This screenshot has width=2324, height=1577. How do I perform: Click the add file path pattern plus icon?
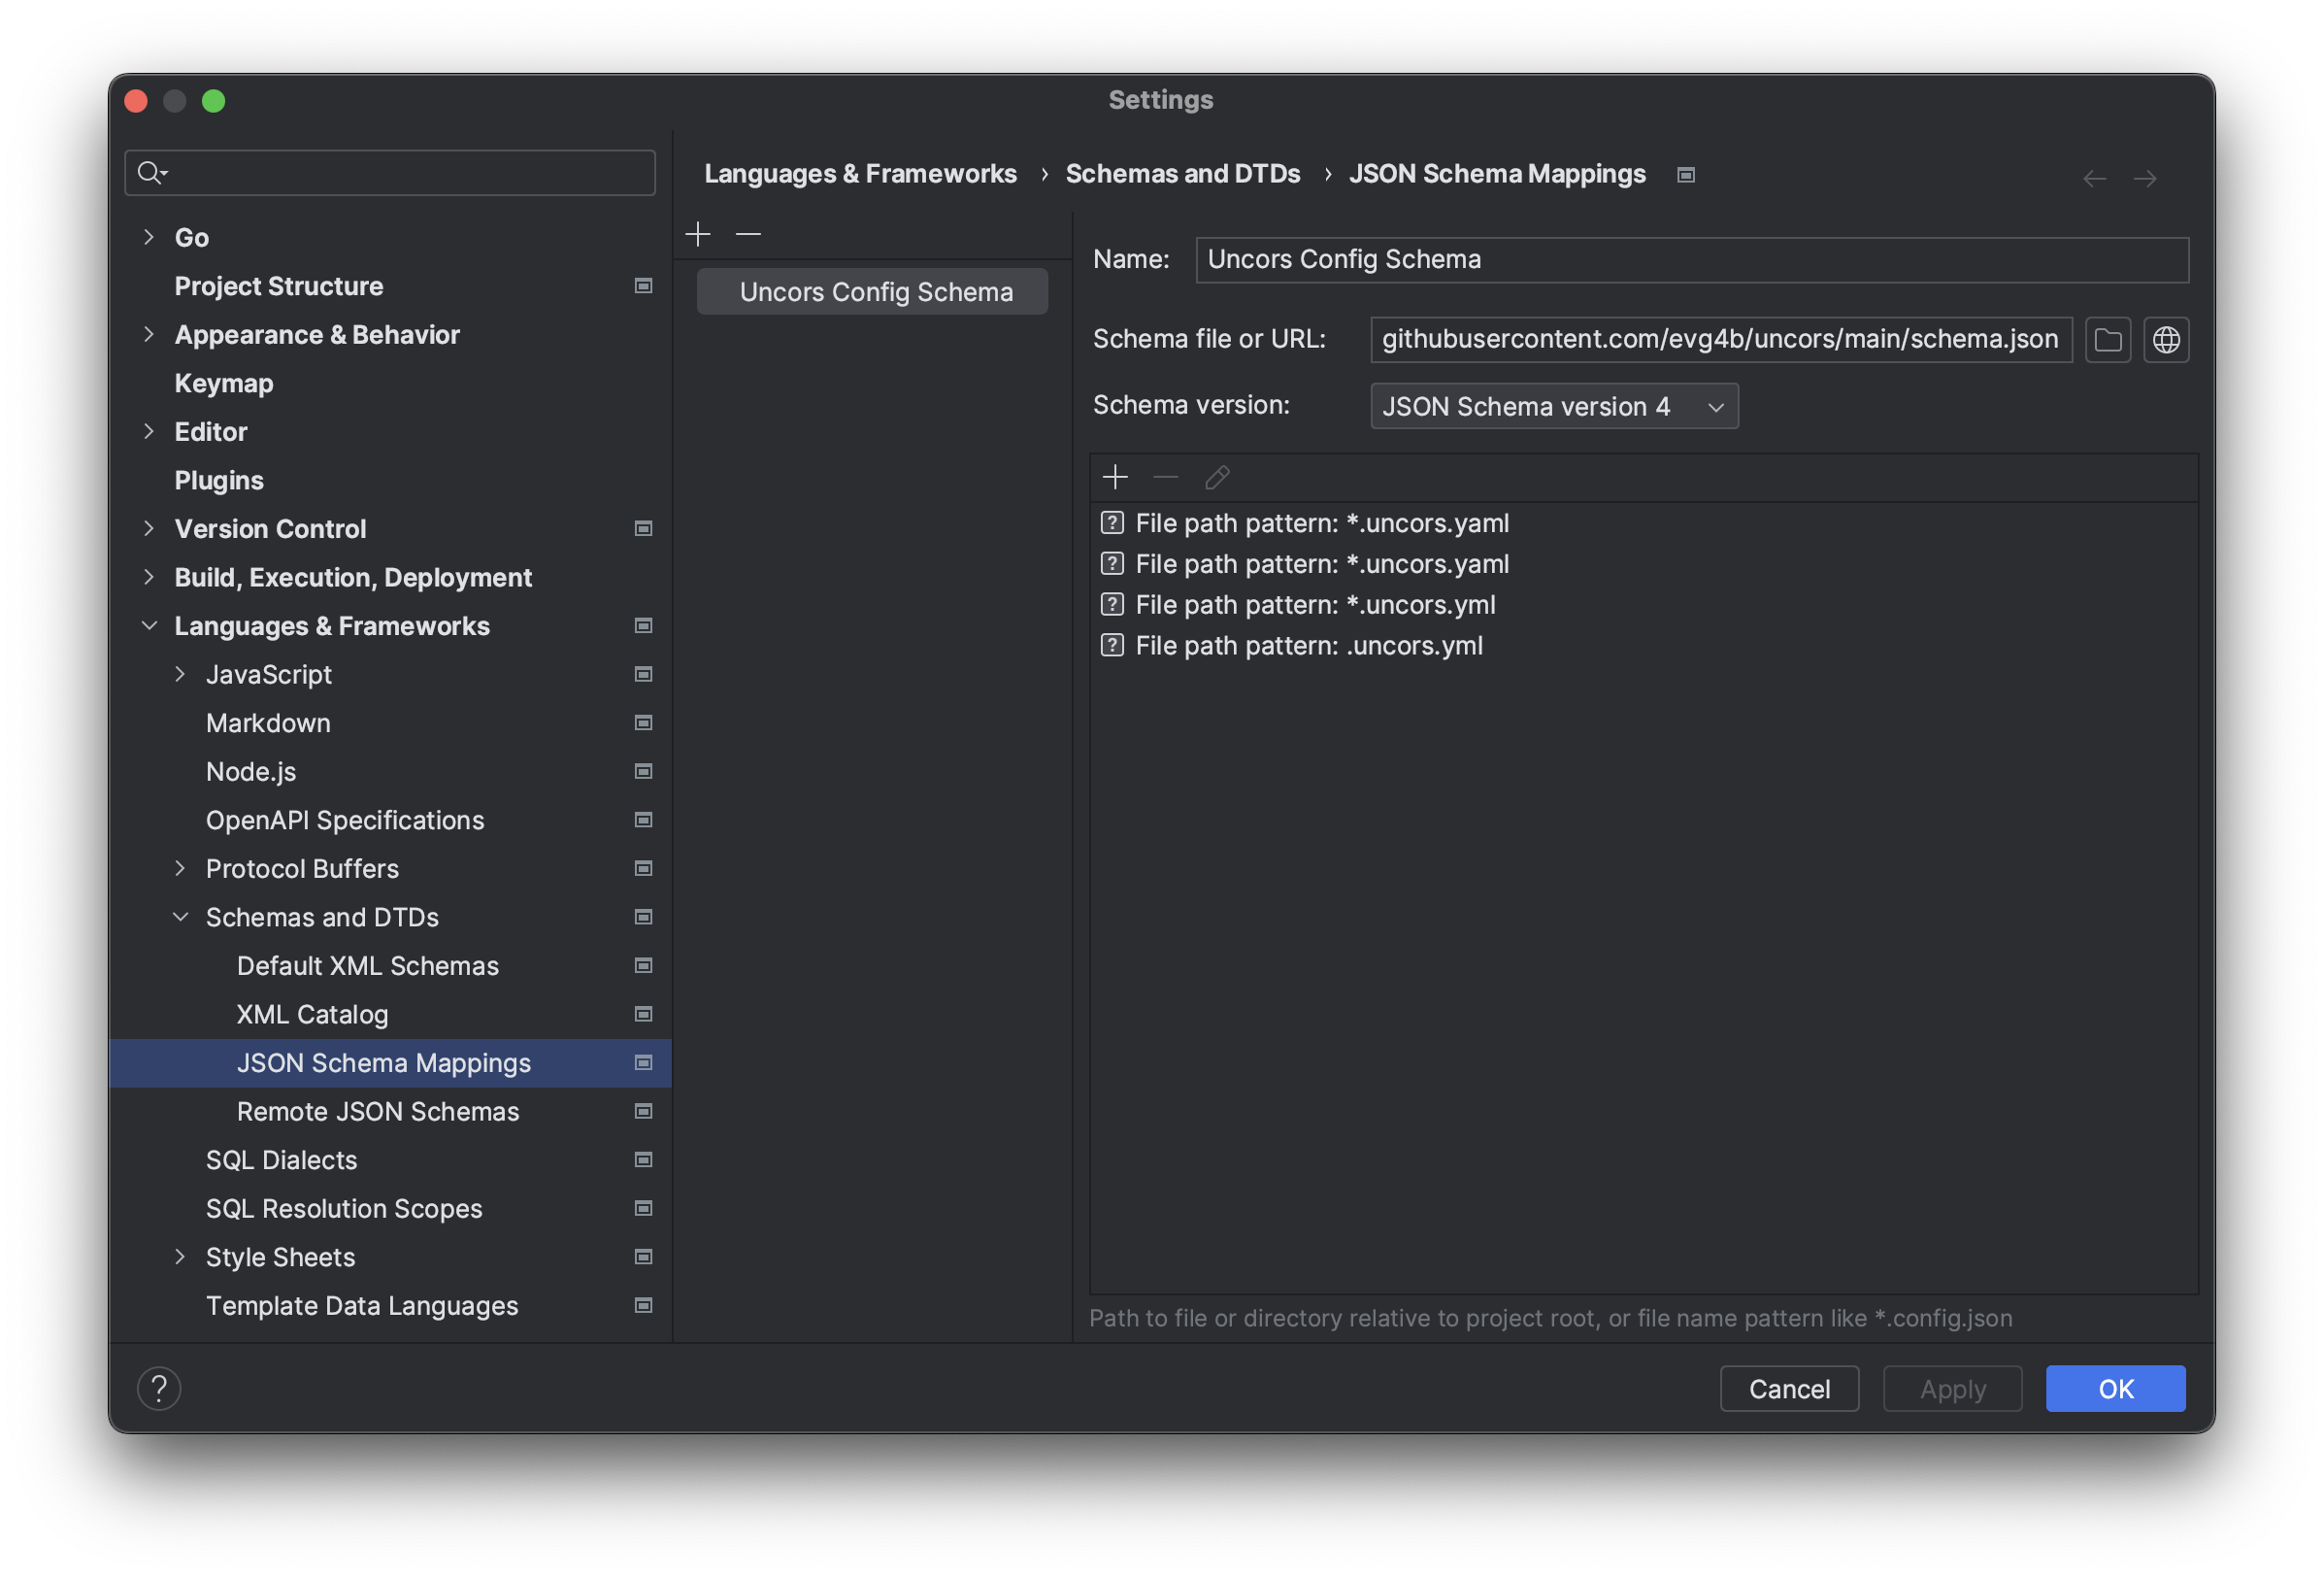point(1115,477)
